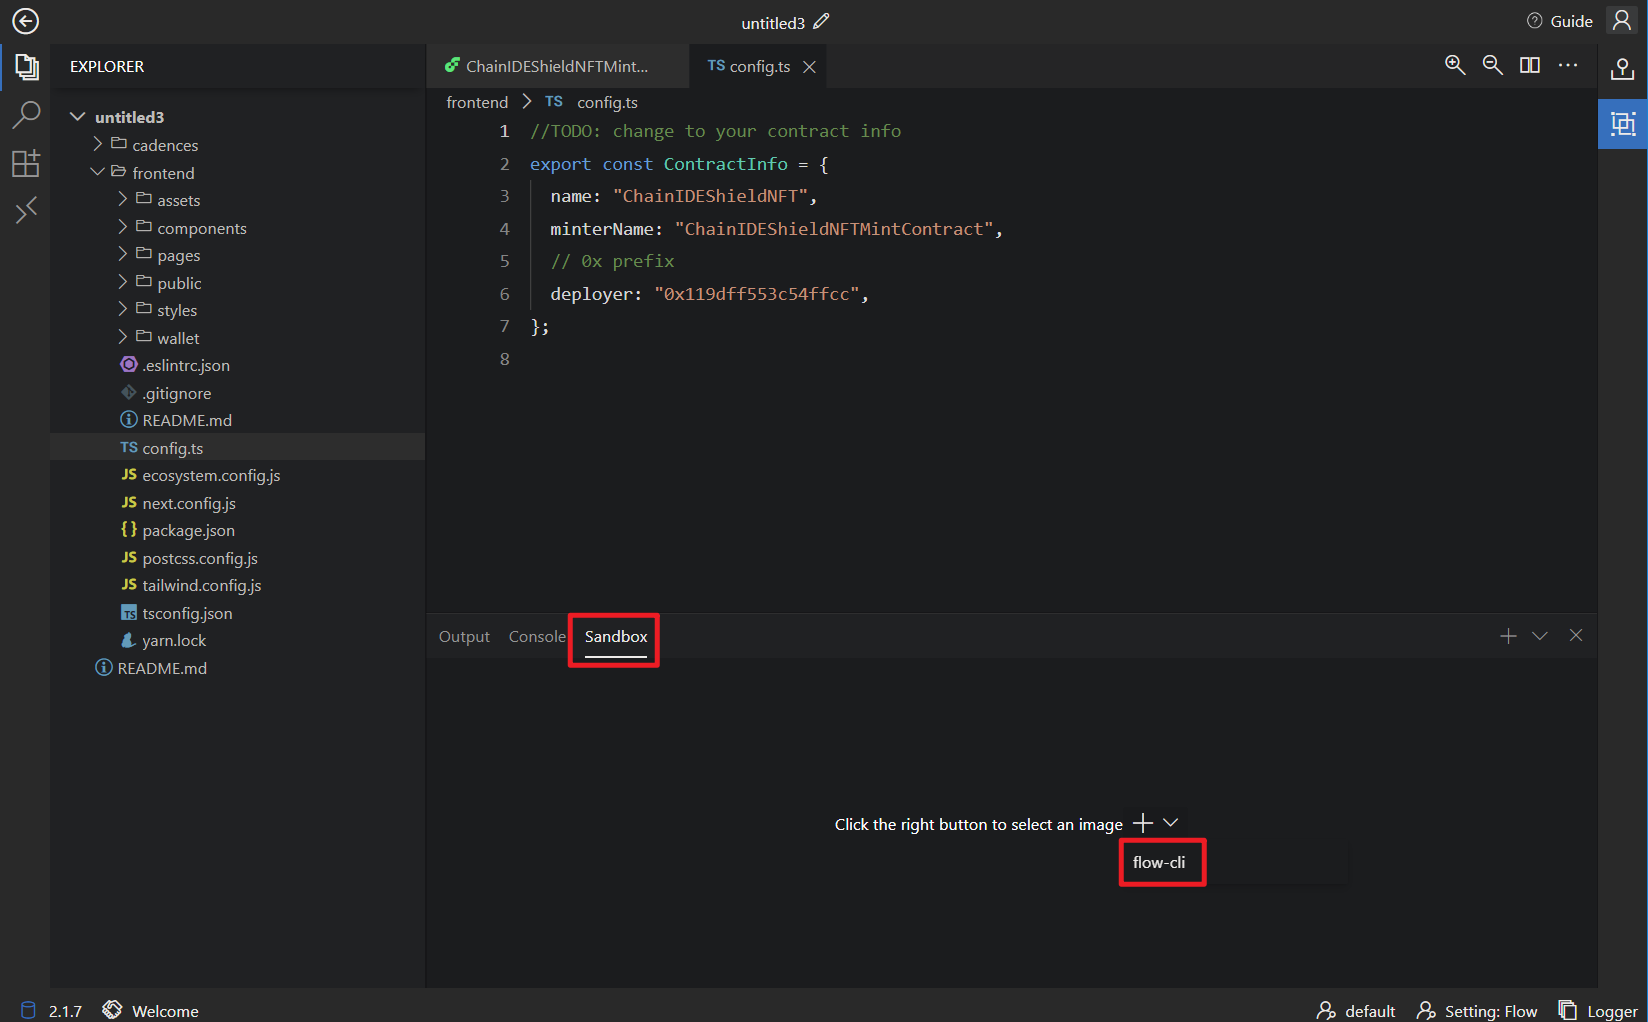The width and height of the screenshot is (1648, 1022).
Task: Open the user account icon
Action: click(1621, 21)
